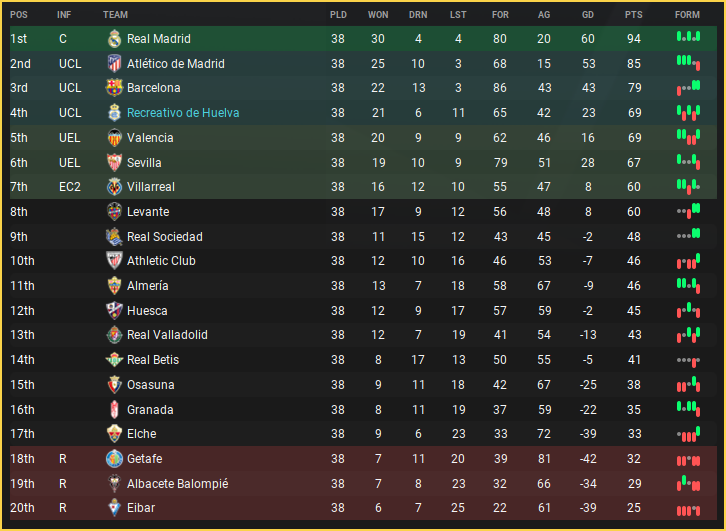Click the Real Betis crest icon
Image resolution: width=726 pixels, height=531 pixels.
114,360
